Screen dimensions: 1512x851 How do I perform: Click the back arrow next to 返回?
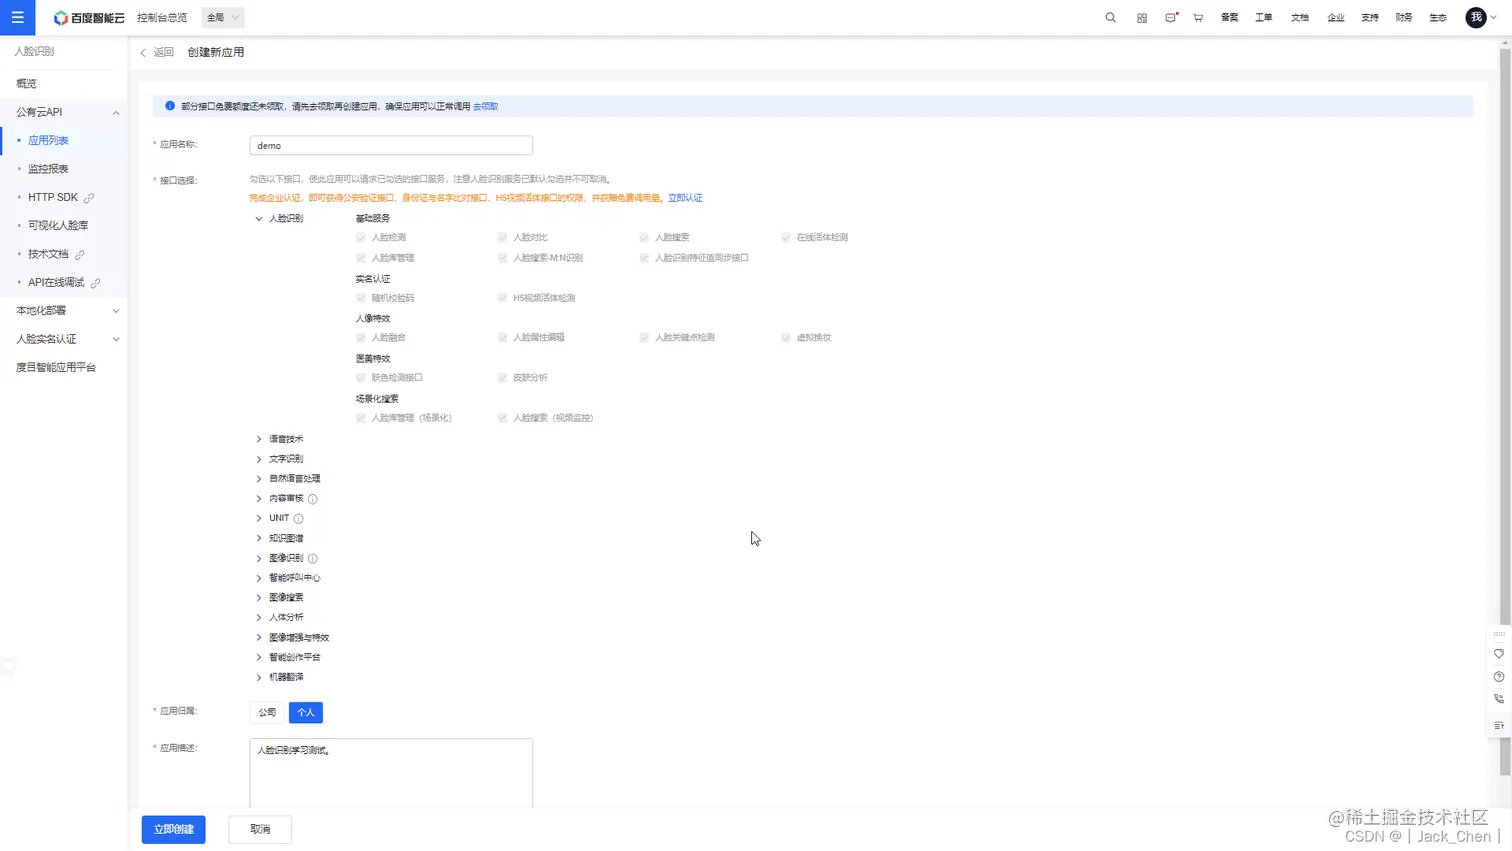143,53
